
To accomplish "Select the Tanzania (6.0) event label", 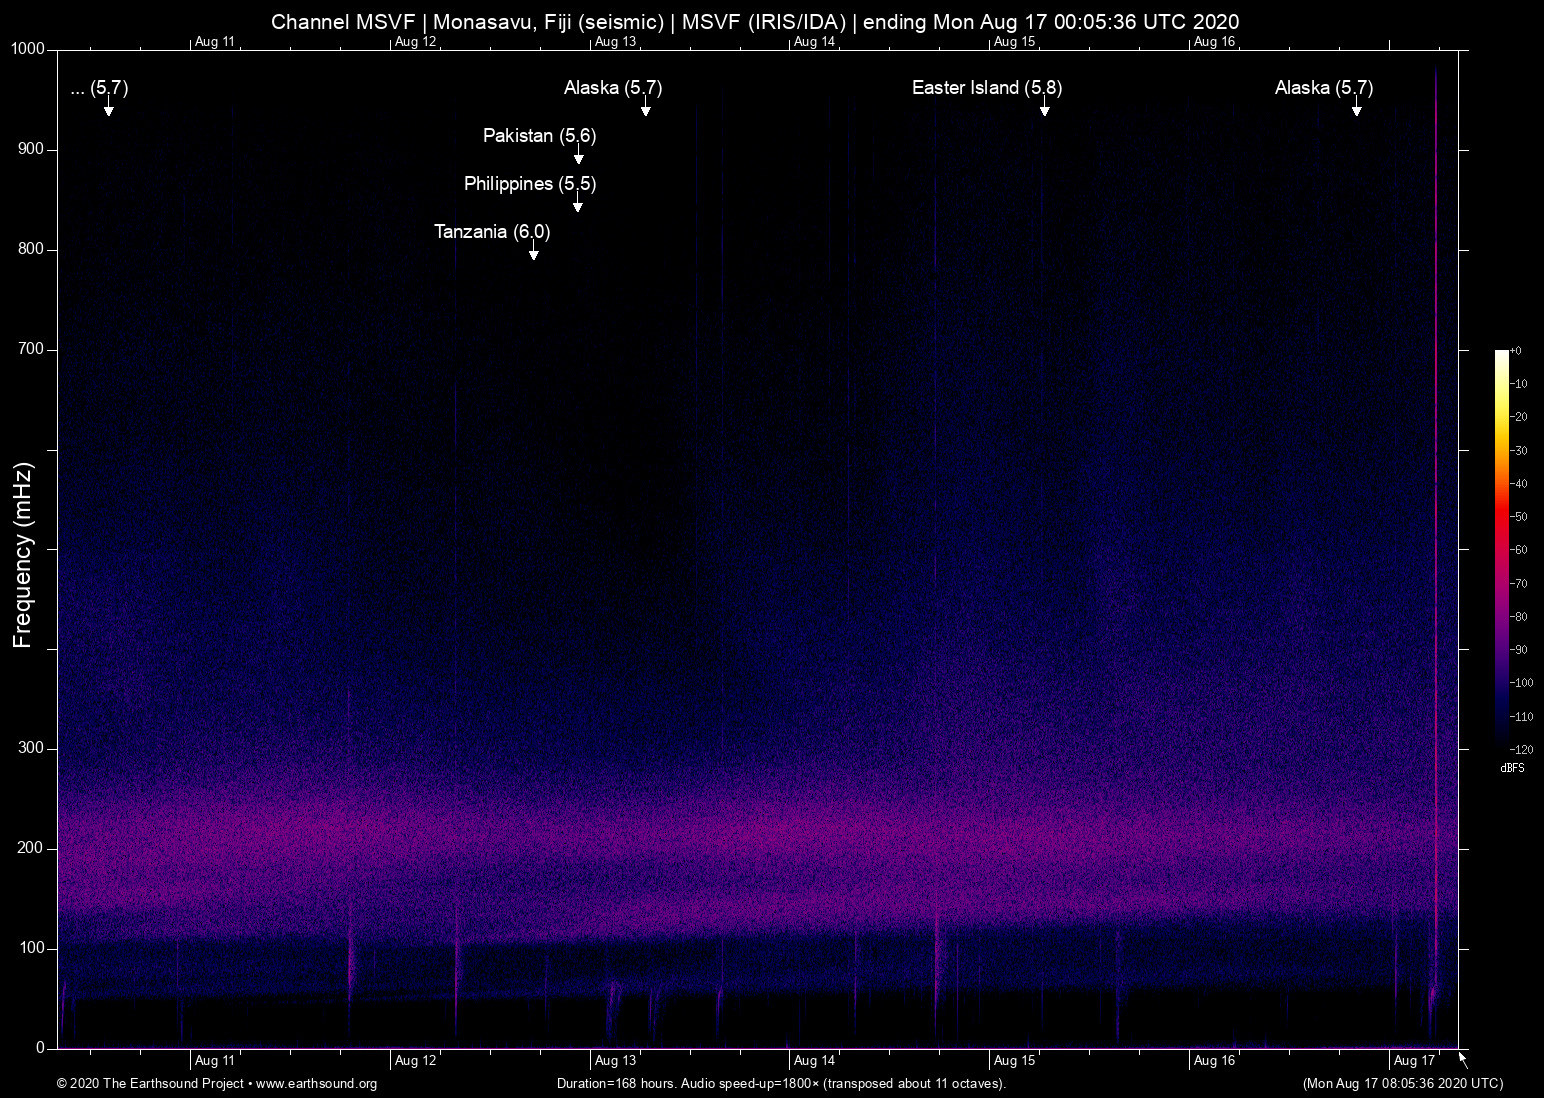I will [x=491, y=232].
